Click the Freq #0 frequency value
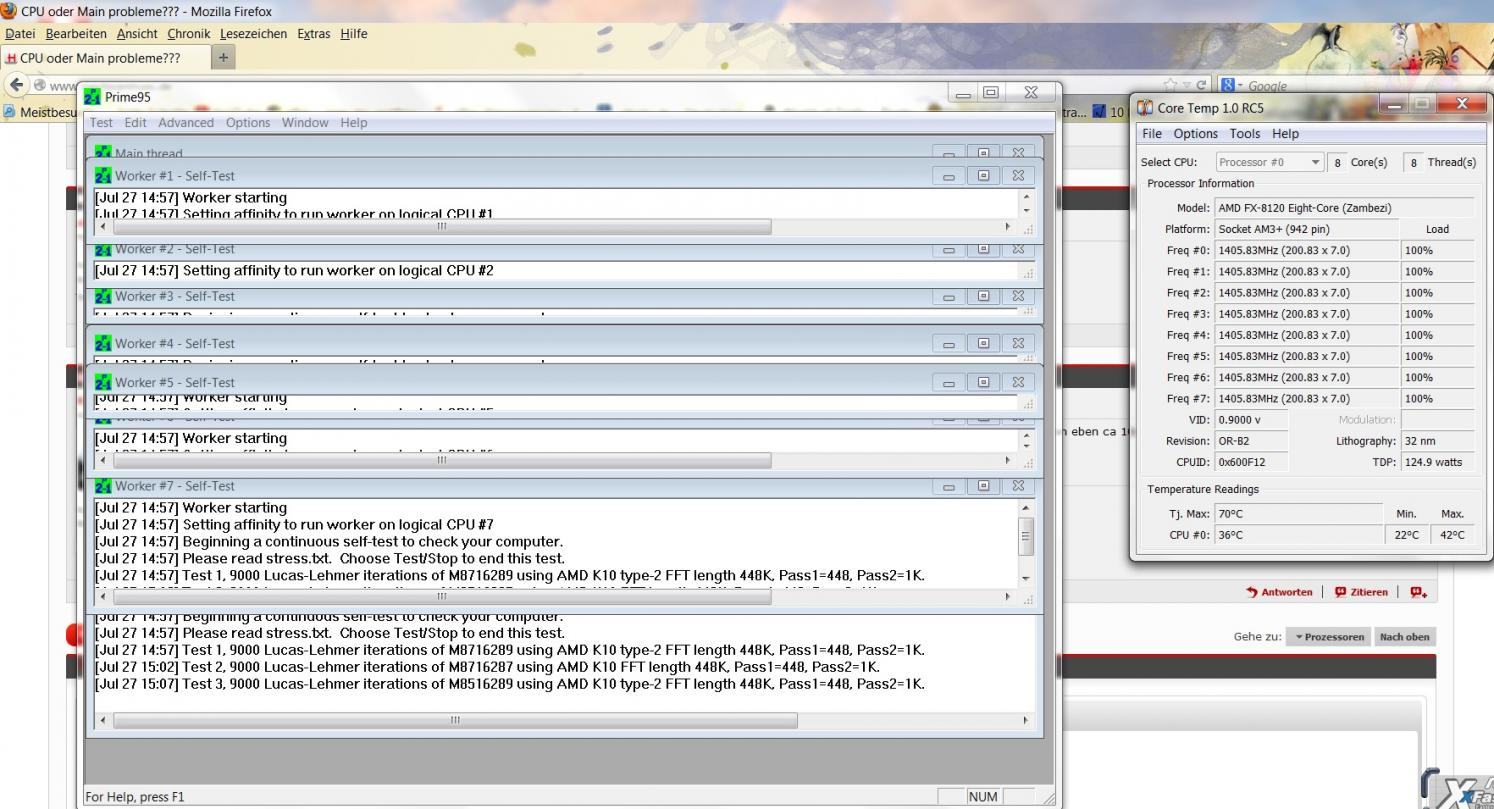The height and width of the screenshot is (809, 1494). [1284, 250]
